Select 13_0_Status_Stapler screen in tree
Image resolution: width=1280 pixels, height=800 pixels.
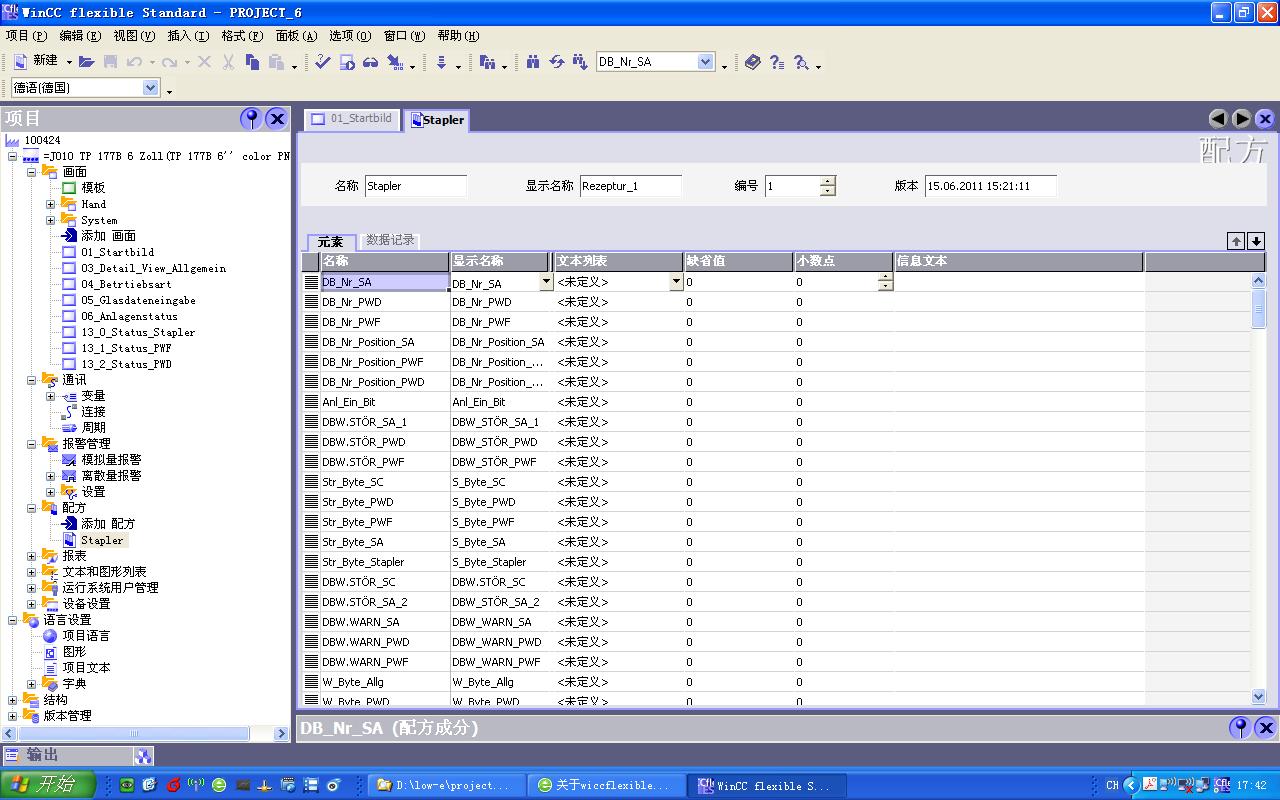coord(138,332)
